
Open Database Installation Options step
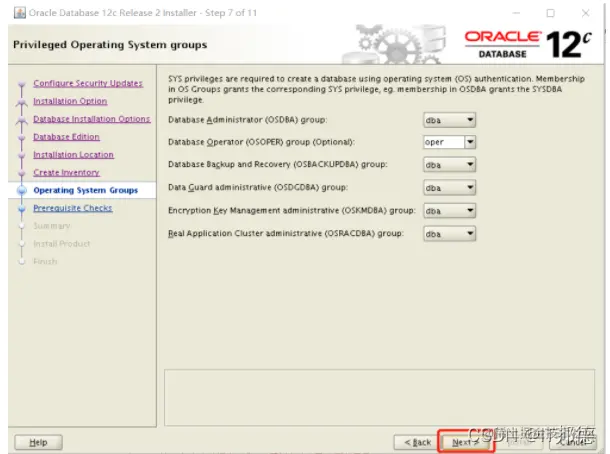click(92, 119)
